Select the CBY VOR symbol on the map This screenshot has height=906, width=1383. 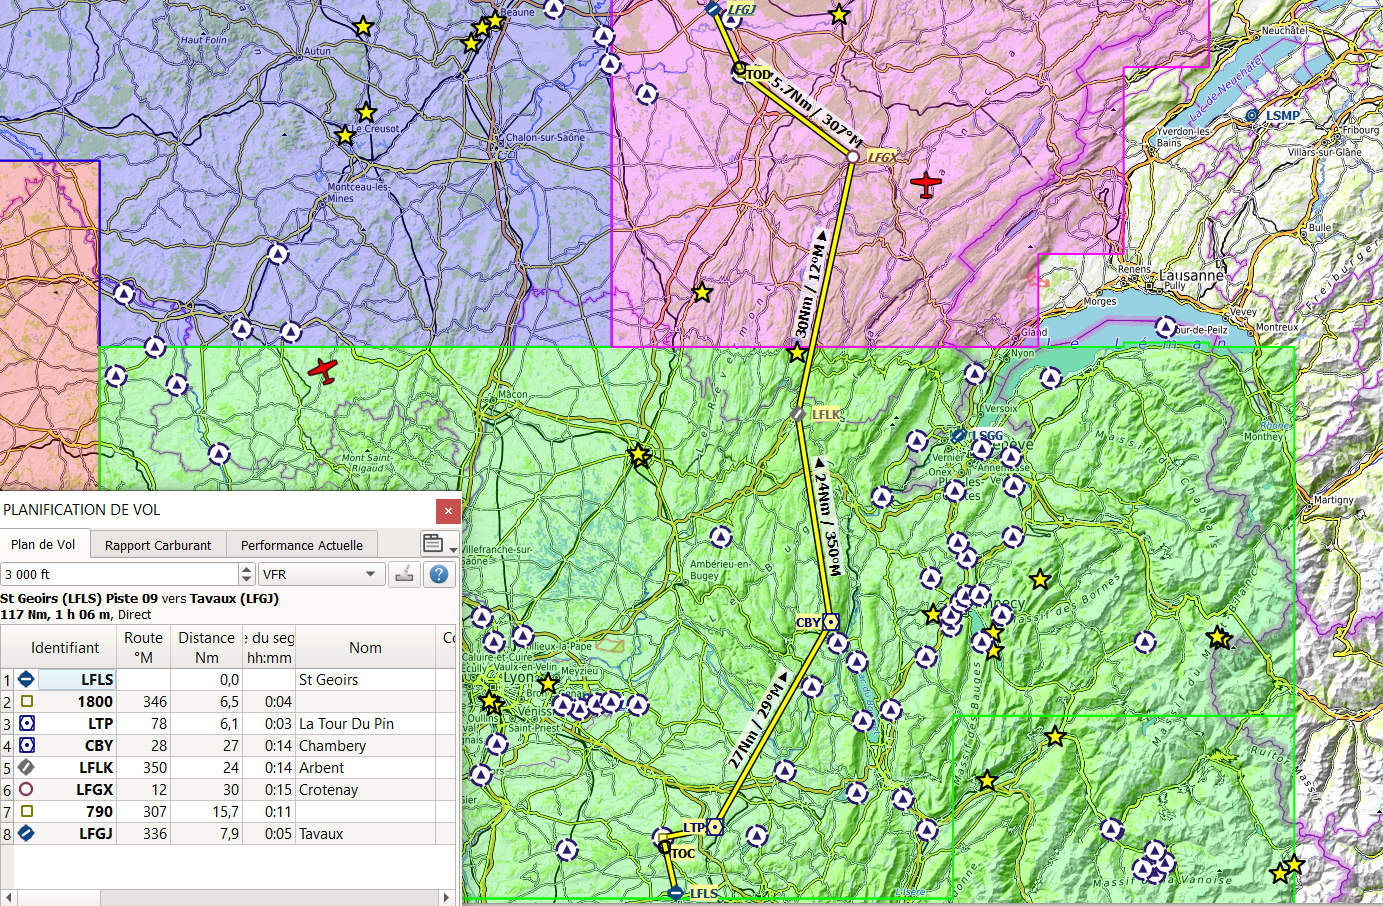click(830, 621)
